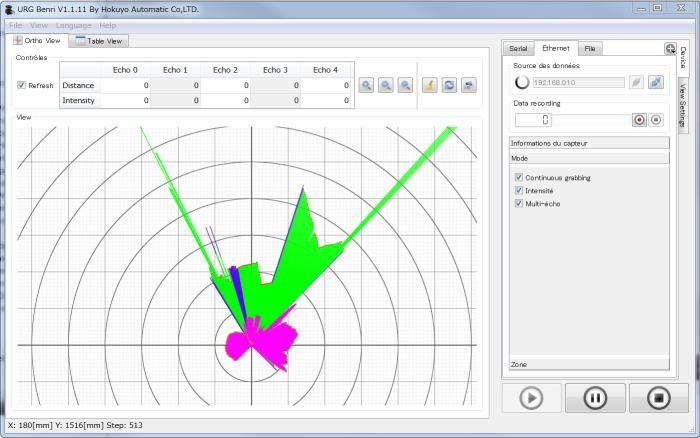Switch to the Table View tab

click(99, 41)
